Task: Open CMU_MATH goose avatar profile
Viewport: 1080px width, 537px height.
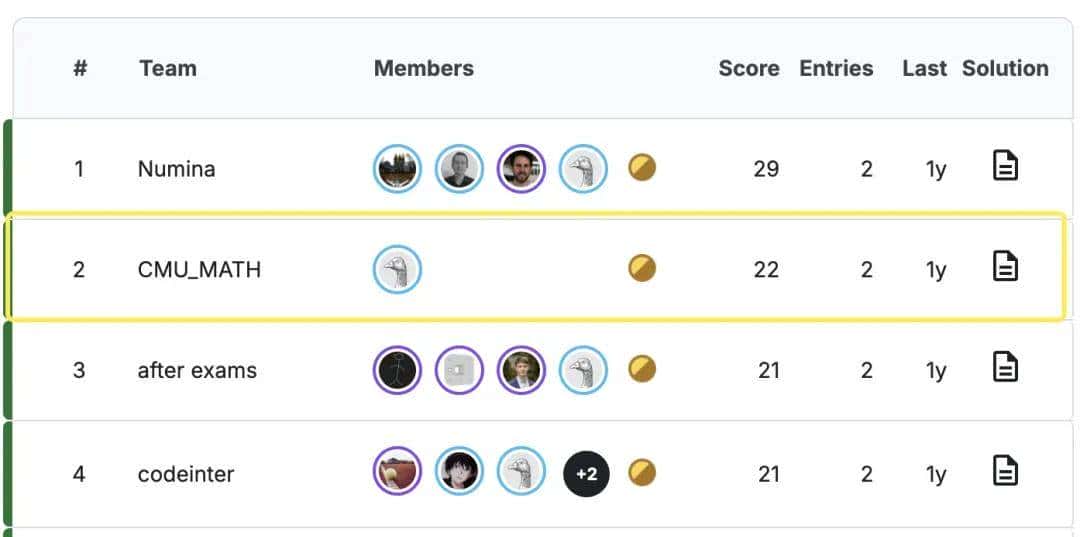Action: point(397,270)
